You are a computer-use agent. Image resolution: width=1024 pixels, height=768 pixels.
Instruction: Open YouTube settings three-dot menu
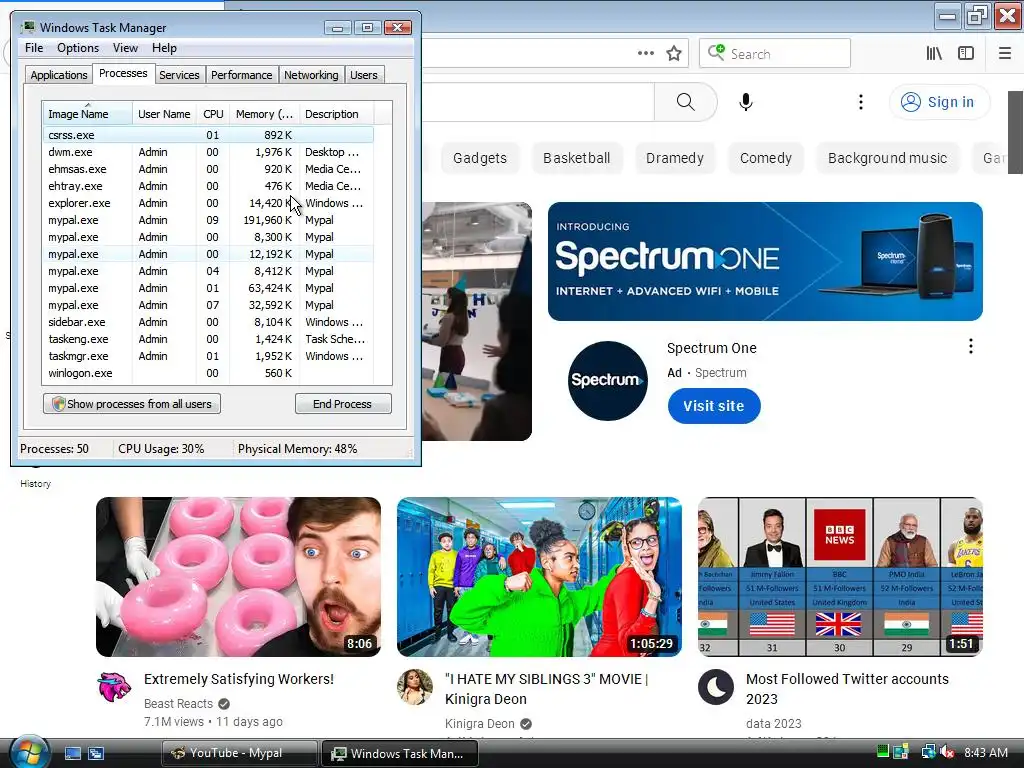(861, 102)
